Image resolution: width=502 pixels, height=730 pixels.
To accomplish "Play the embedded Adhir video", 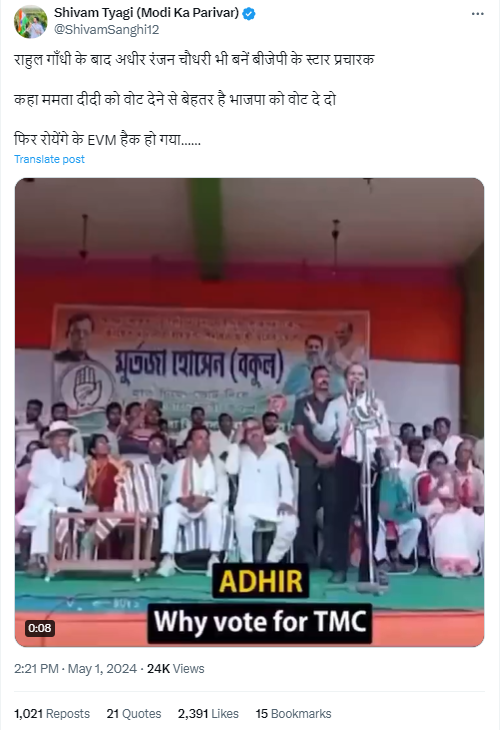I will click(x=250, y=412).
